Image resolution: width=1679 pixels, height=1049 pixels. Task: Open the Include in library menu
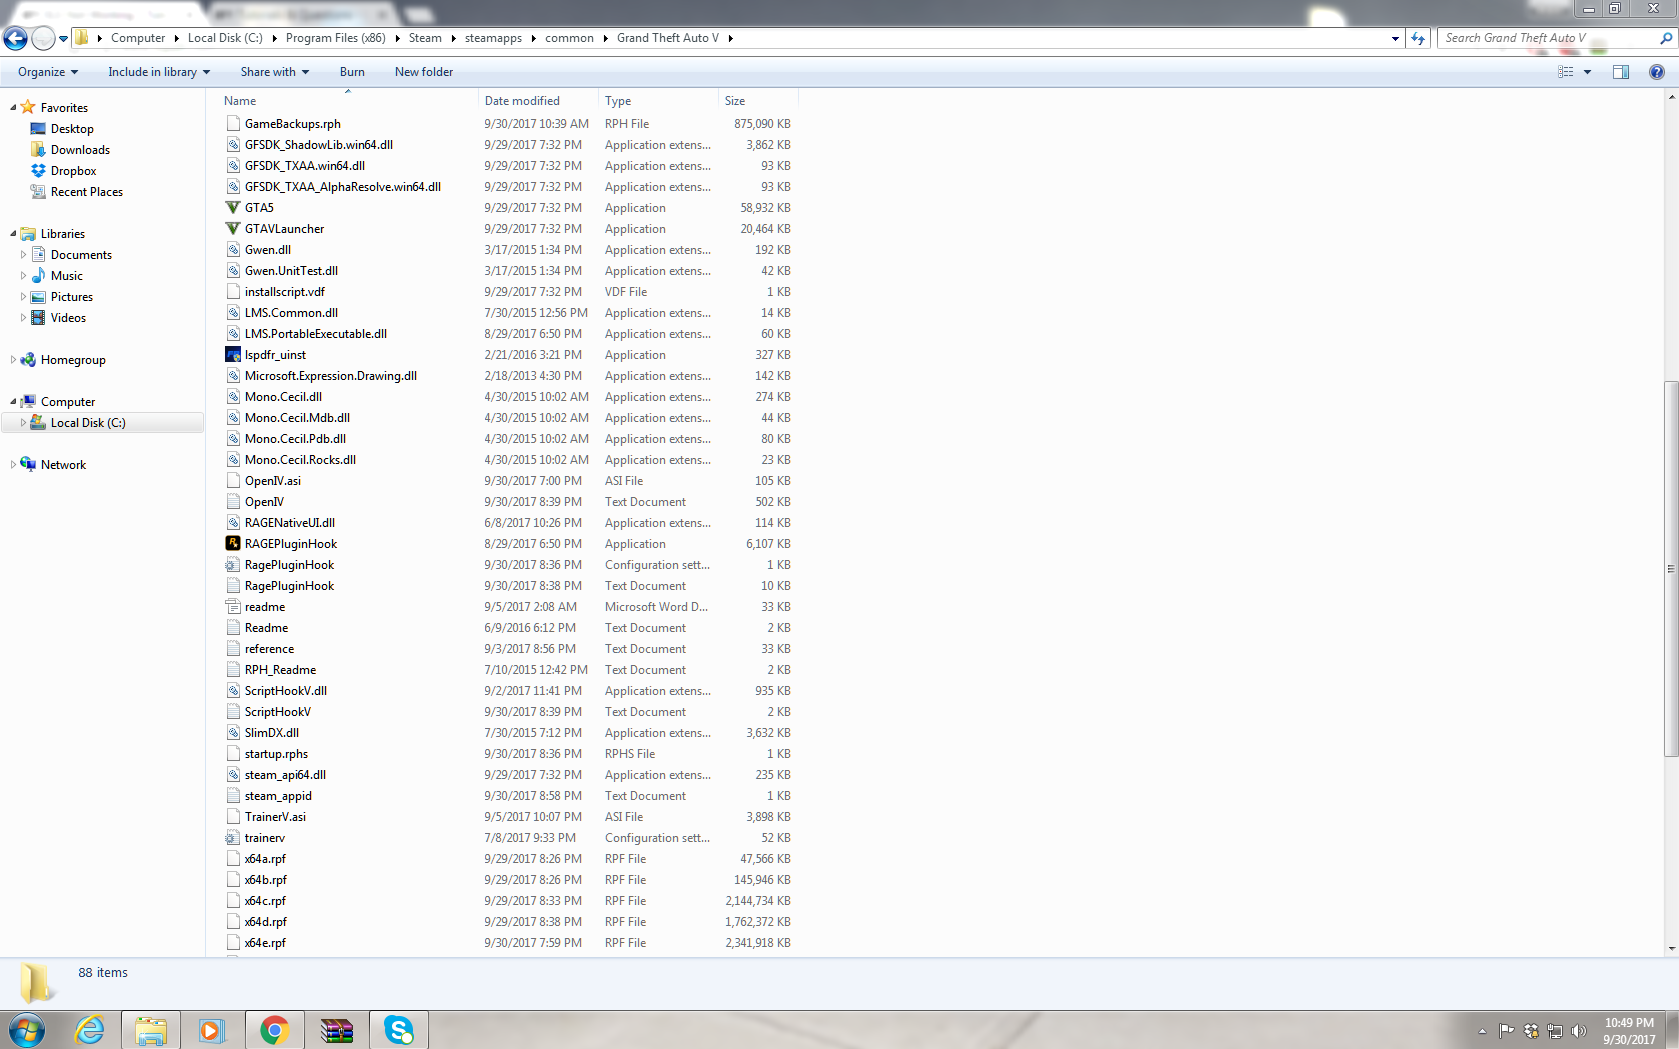pos(159,72)
